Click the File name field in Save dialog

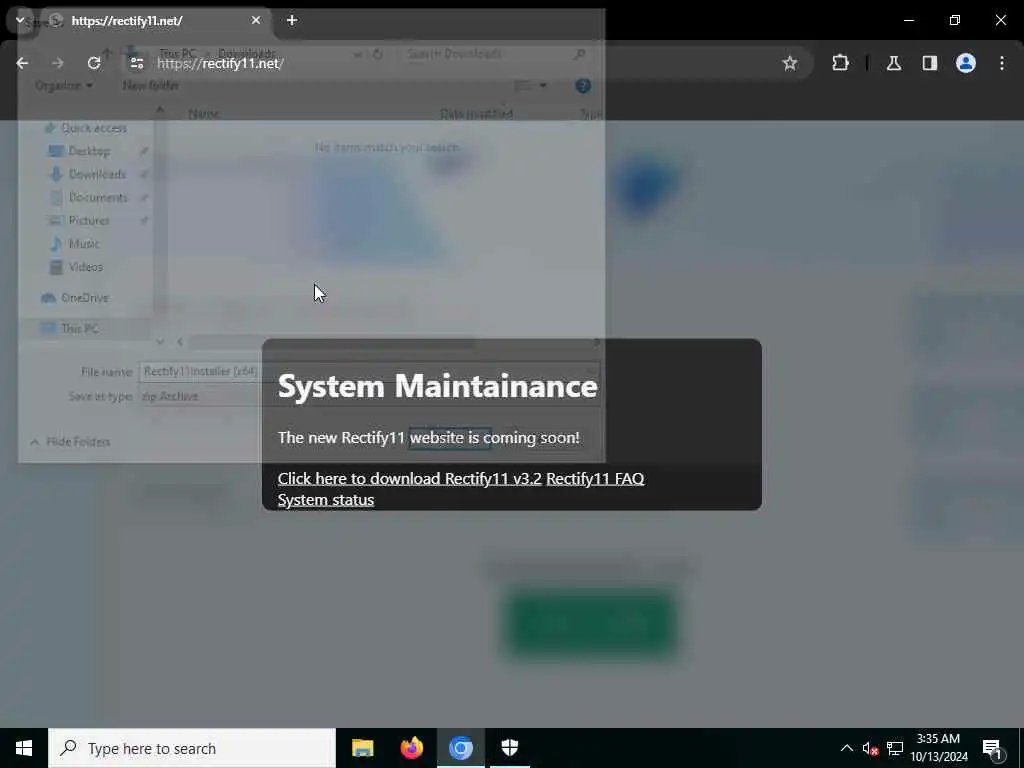[x=369, y=372]
